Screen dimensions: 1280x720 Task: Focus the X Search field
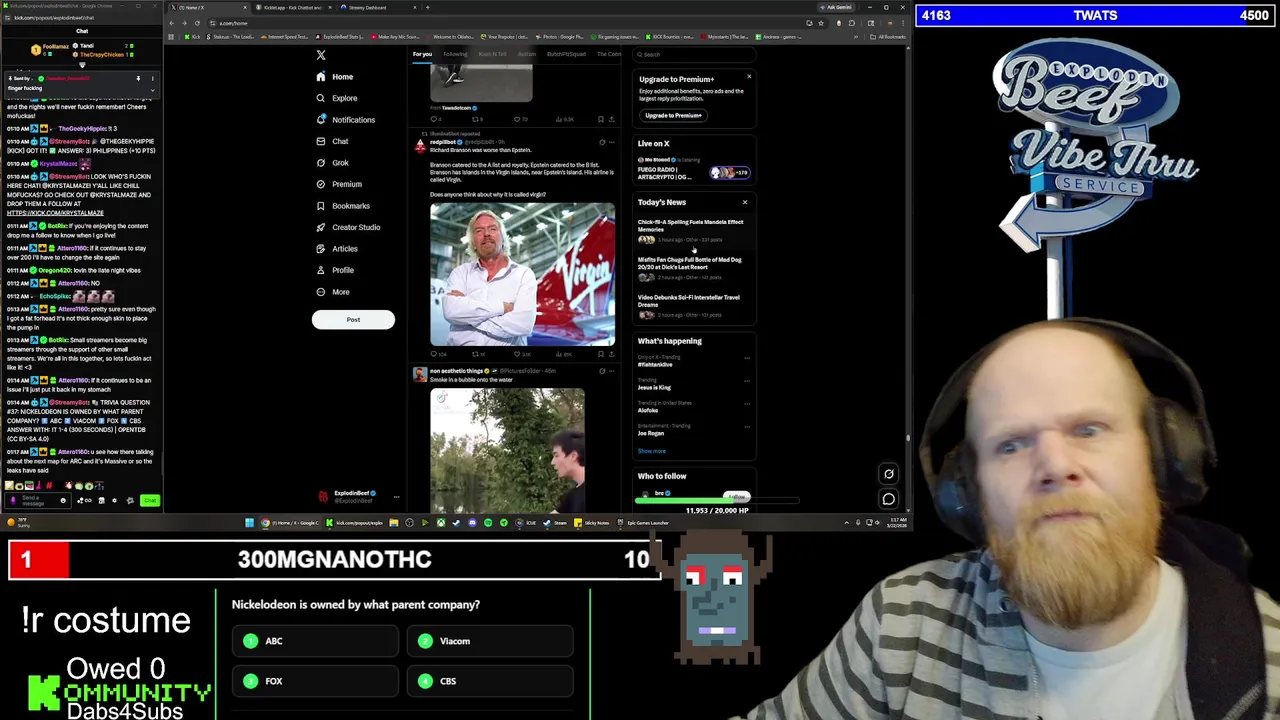[x=694, y=55]
